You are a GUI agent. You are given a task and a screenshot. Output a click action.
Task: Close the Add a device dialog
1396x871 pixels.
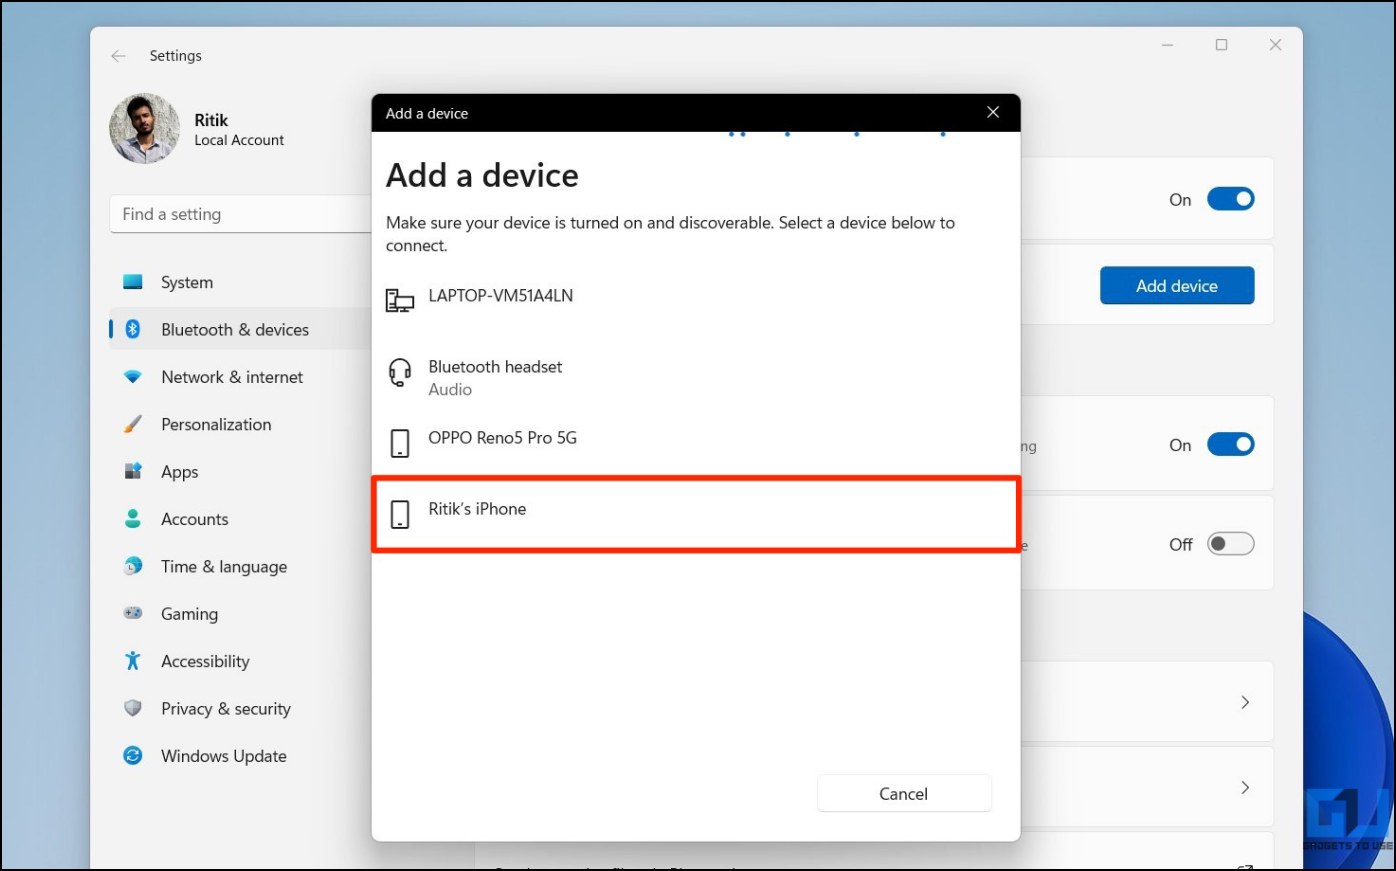[x=993, y=112]
